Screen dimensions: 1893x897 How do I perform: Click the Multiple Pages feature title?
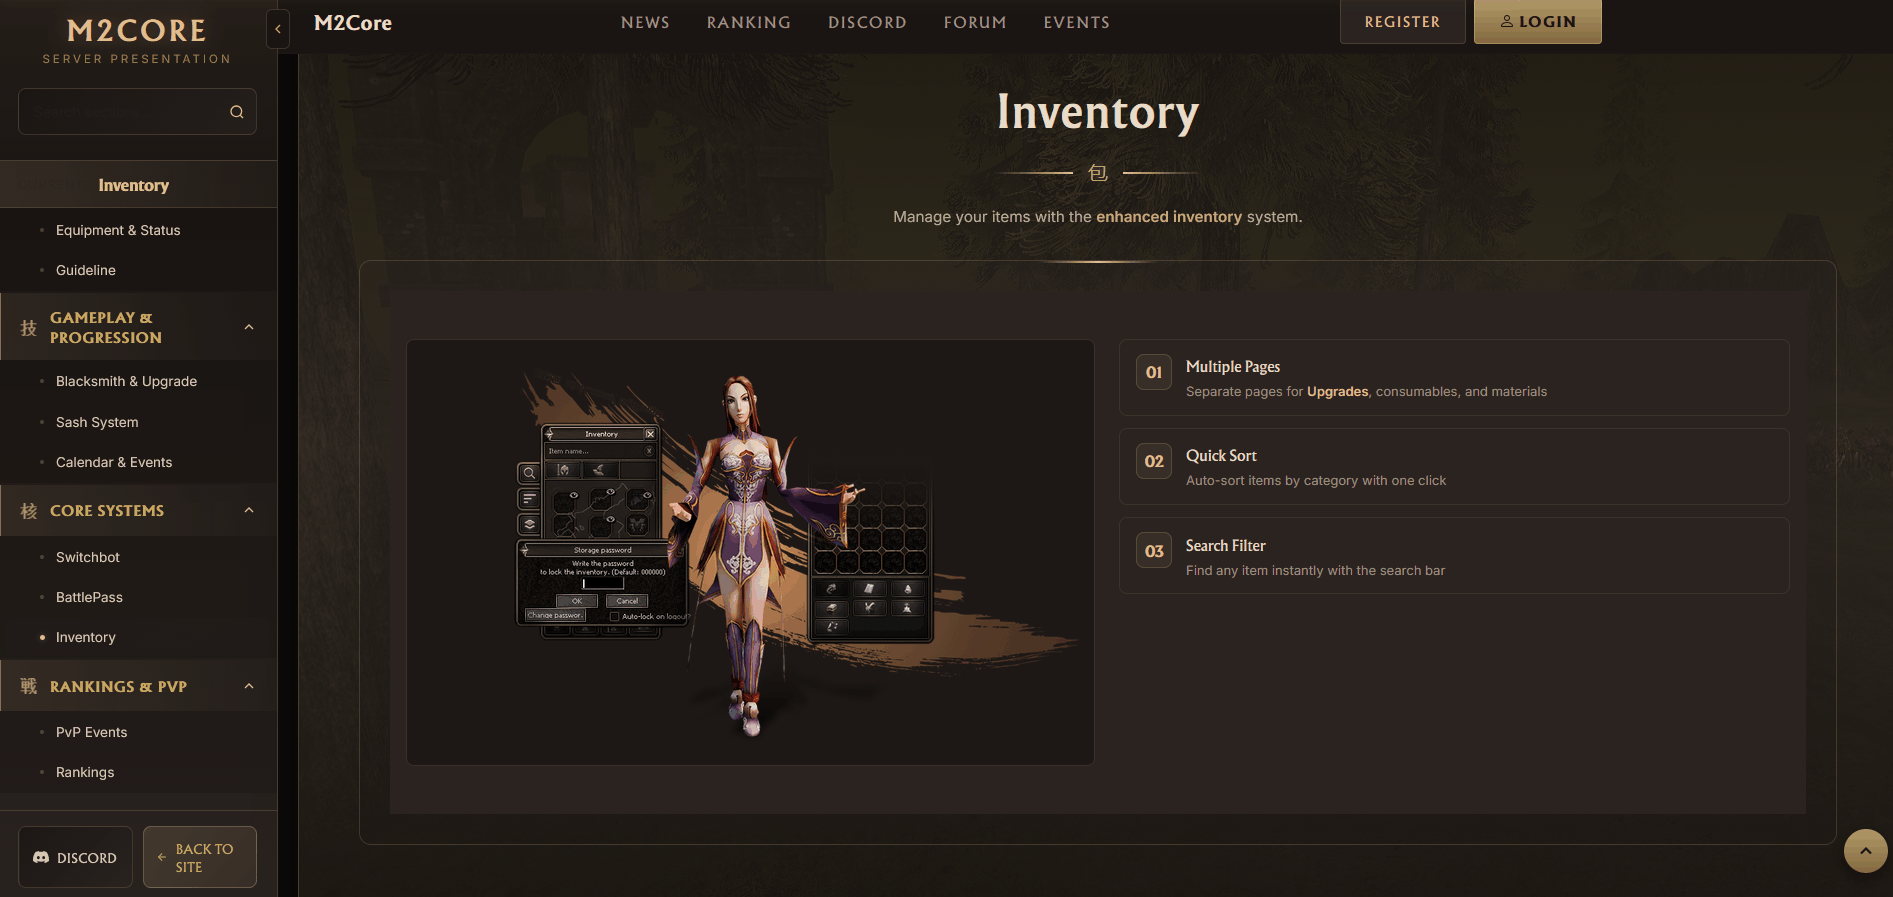[x=1233, y=367]
